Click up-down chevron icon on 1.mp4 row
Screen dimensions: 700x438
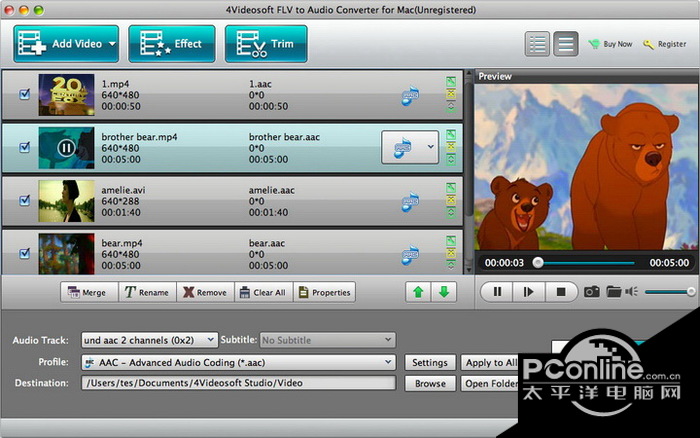pos(451,107)
